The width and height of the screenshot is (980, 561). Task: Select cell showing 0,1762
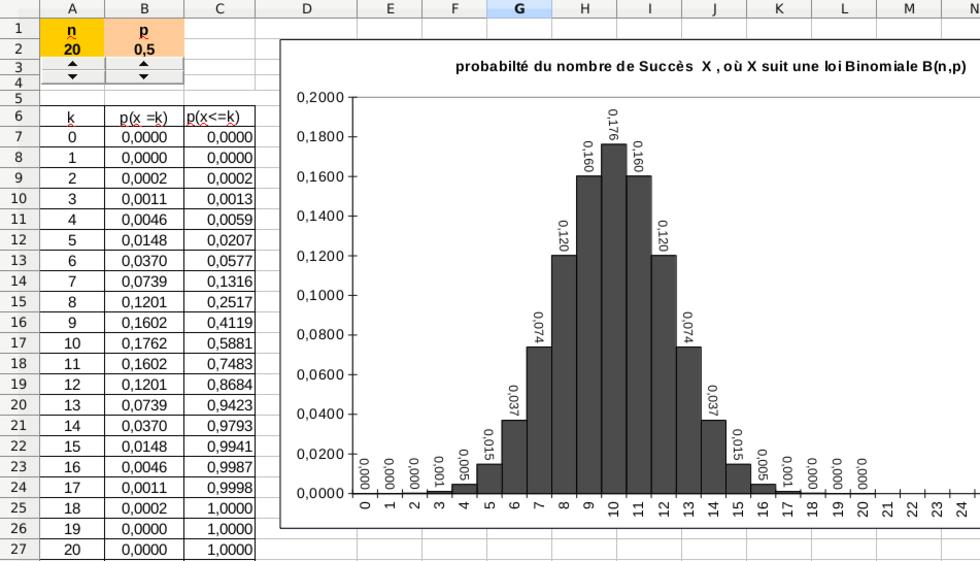(x=144, y=344)
